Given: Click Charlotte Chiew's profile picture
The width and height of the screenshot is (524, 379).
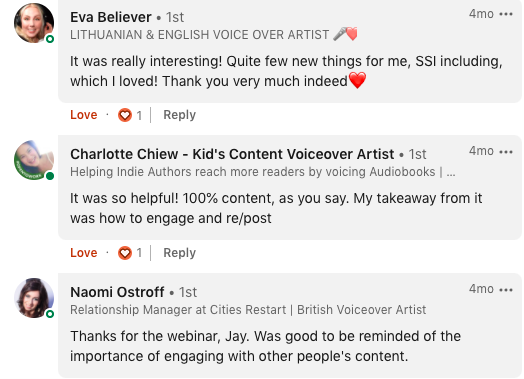Looking at the screenshot, I should [34, 160].
